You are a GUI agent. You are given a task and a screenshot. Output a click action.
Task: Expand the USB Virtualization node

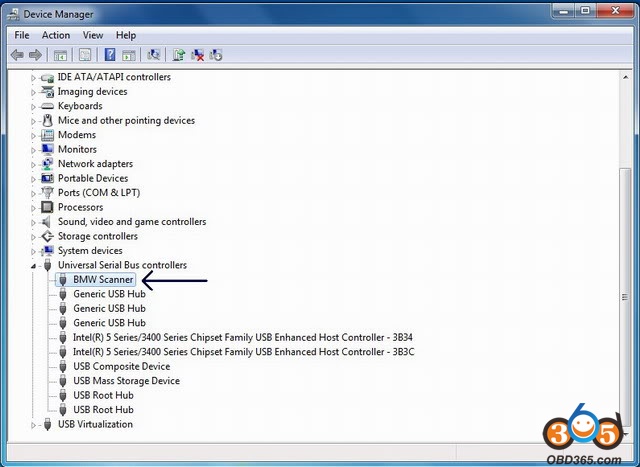click(x=33, y=425)
